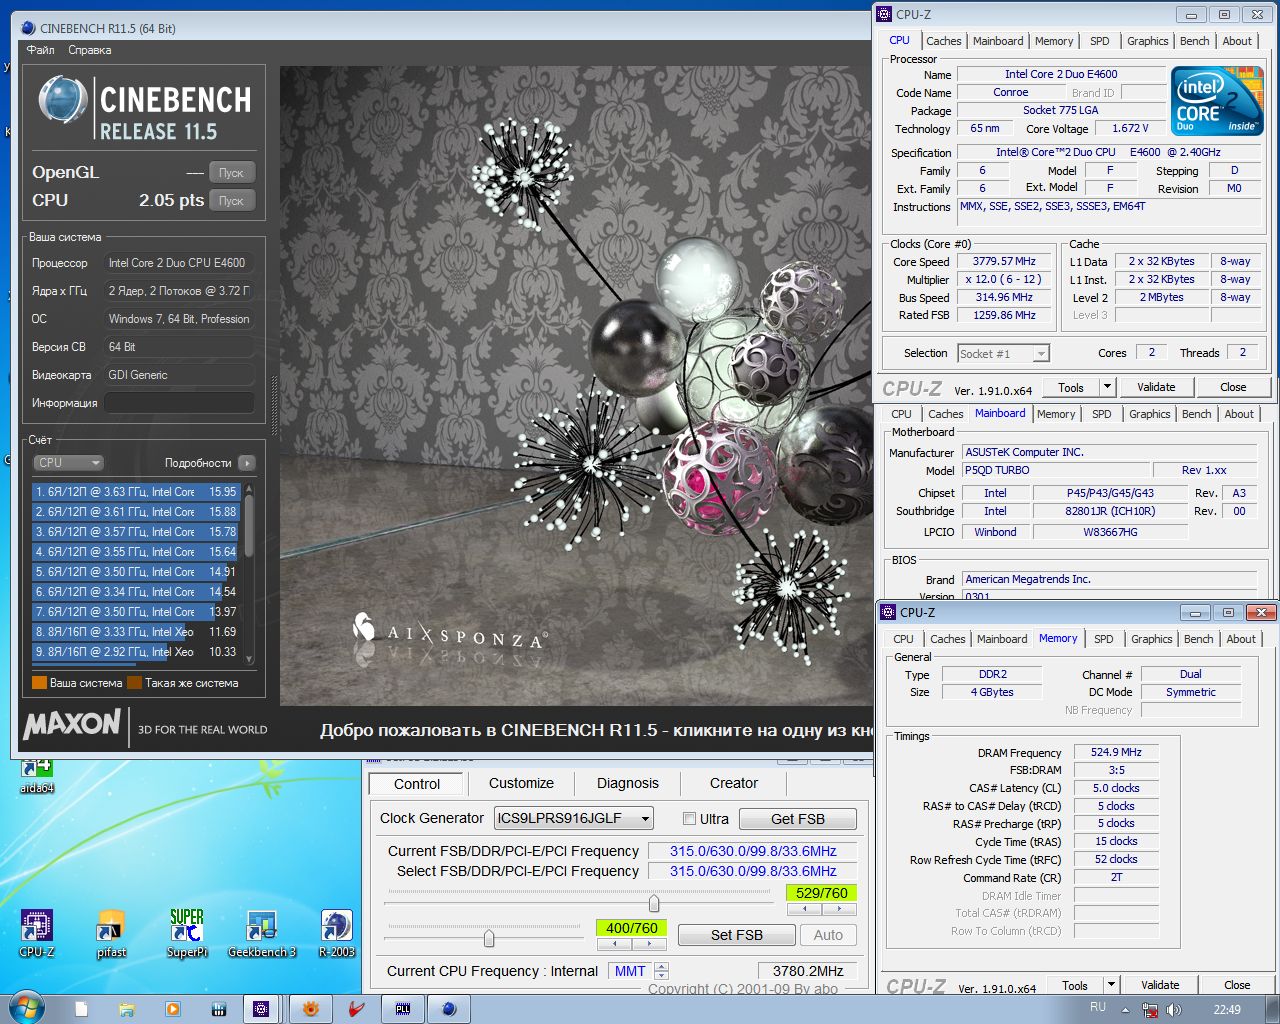Switch to the CINEBENCH blue sphere taskbar button
1280x1024 pixels.
[450, 1009]
